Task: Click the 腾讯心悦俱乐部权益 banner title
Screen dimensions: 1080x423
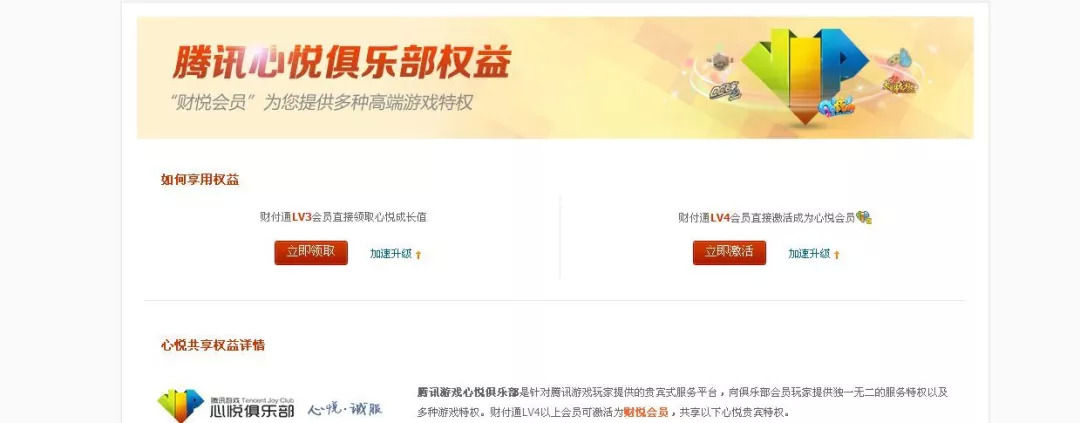Action: [x=342, y=62]
